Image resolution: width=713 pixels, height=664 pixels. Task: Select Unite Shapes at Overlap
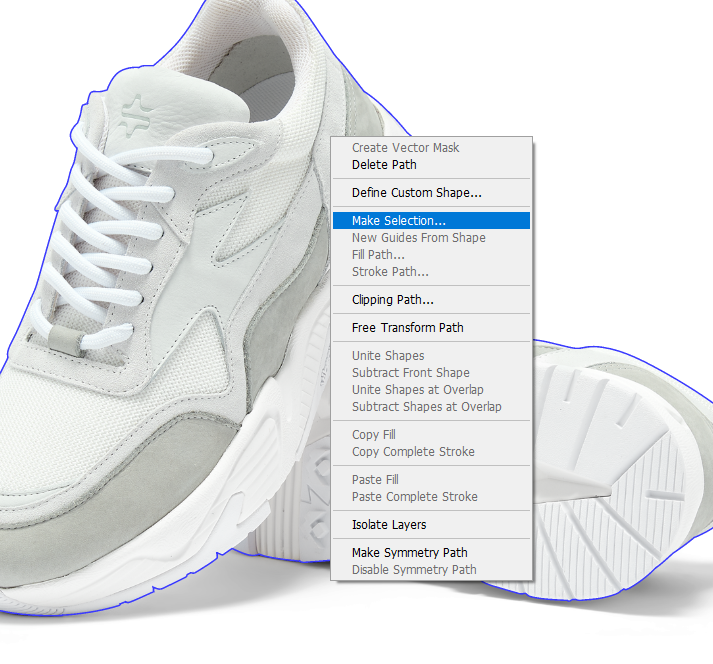tap(417, 390)
